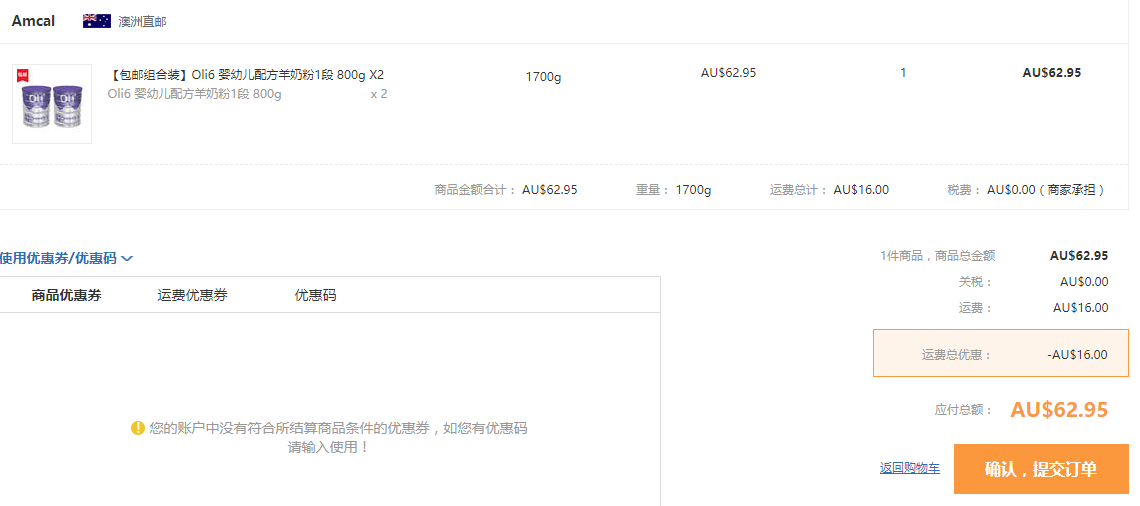This screenshot has height=506, width=1140.
Task: Switch to the 运费优惠券 tab
Action: click(x=193, y=295)
